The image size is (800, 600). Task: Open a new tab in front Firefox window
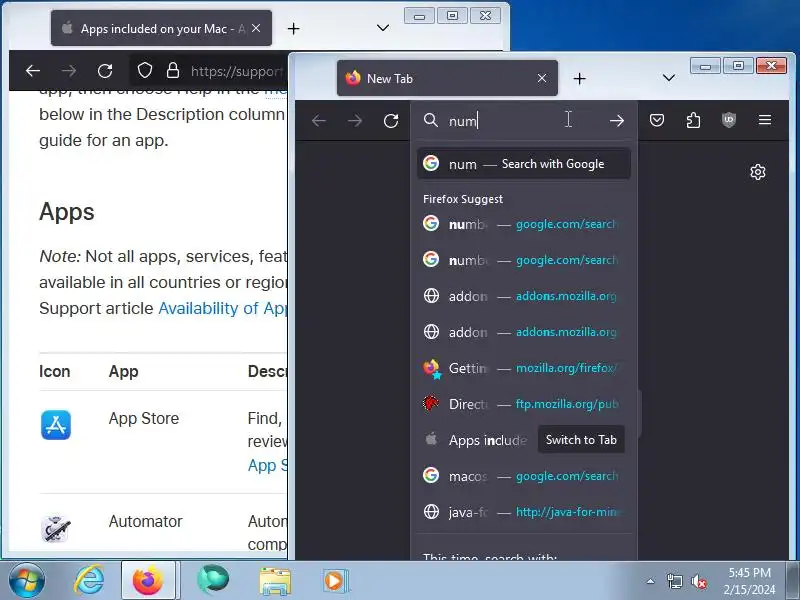point(579,79)
